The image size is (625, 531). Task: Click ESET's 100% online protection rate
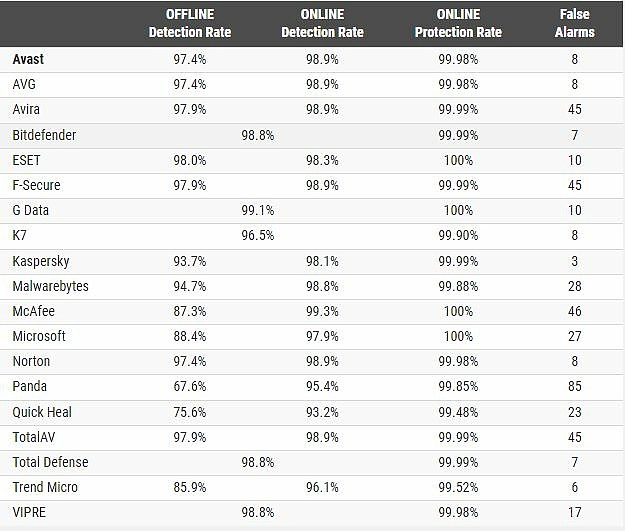pos(458,161)
